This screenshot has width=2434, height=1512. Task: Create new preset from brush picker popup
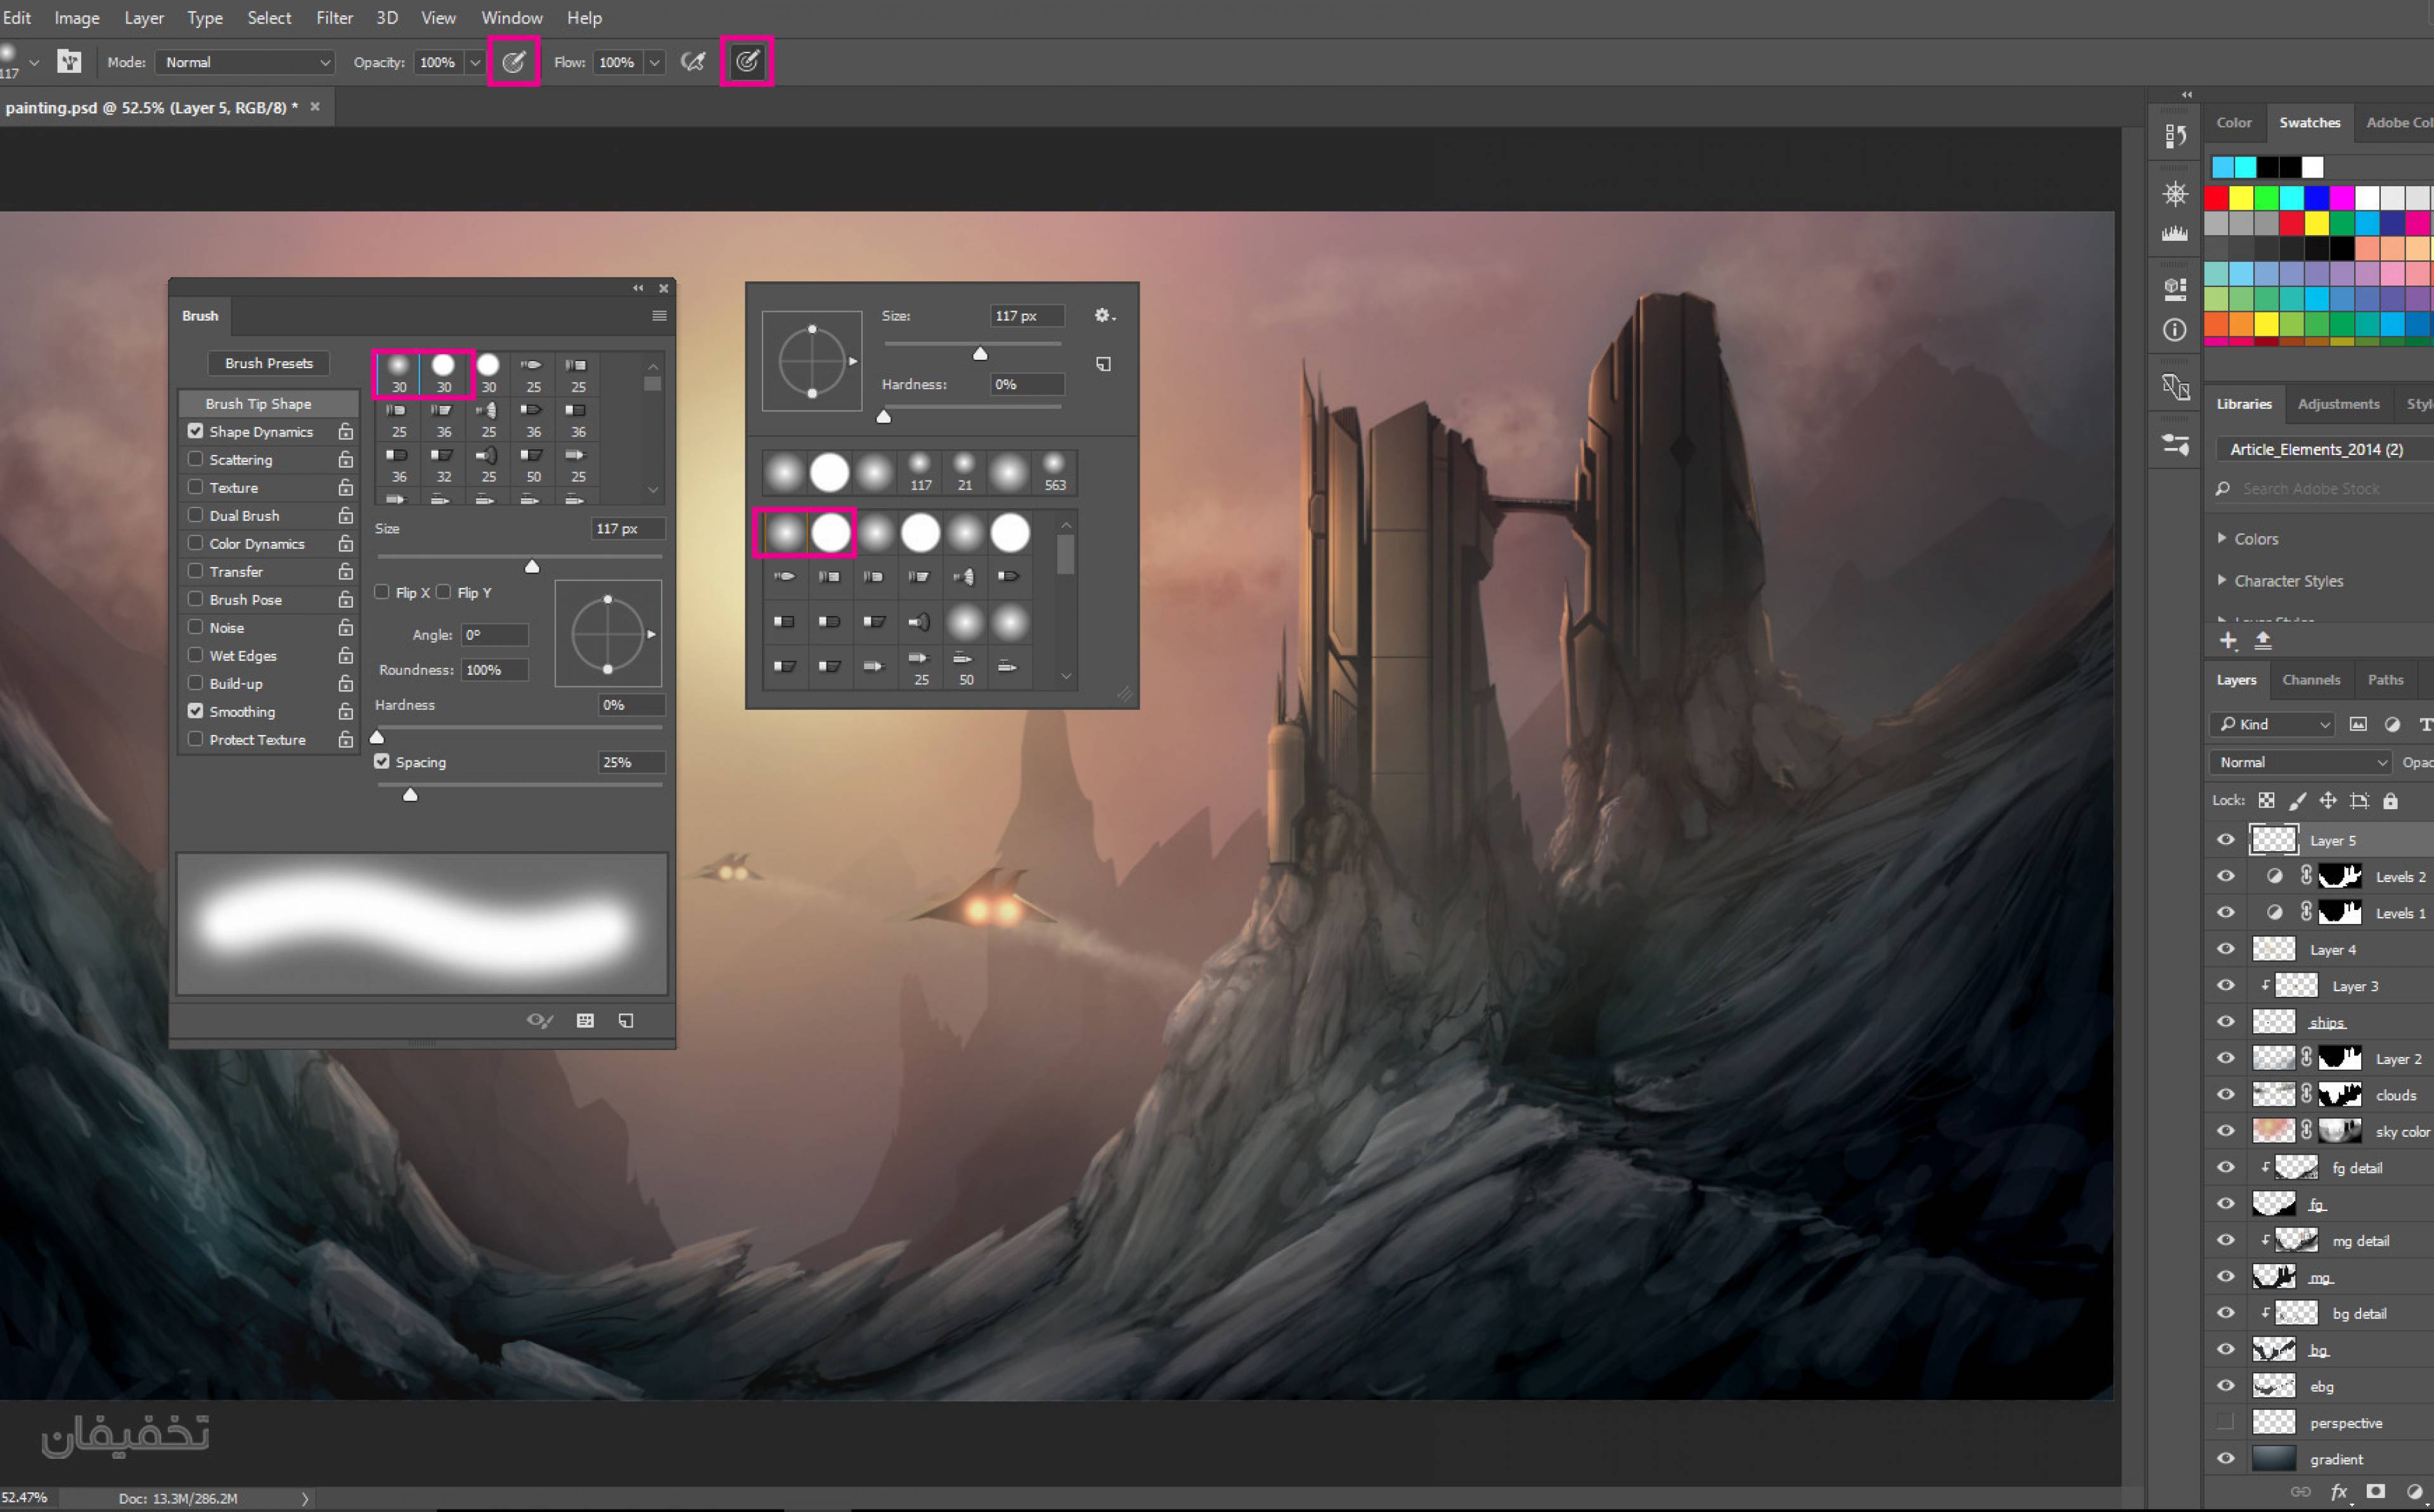pos(1103,364)
